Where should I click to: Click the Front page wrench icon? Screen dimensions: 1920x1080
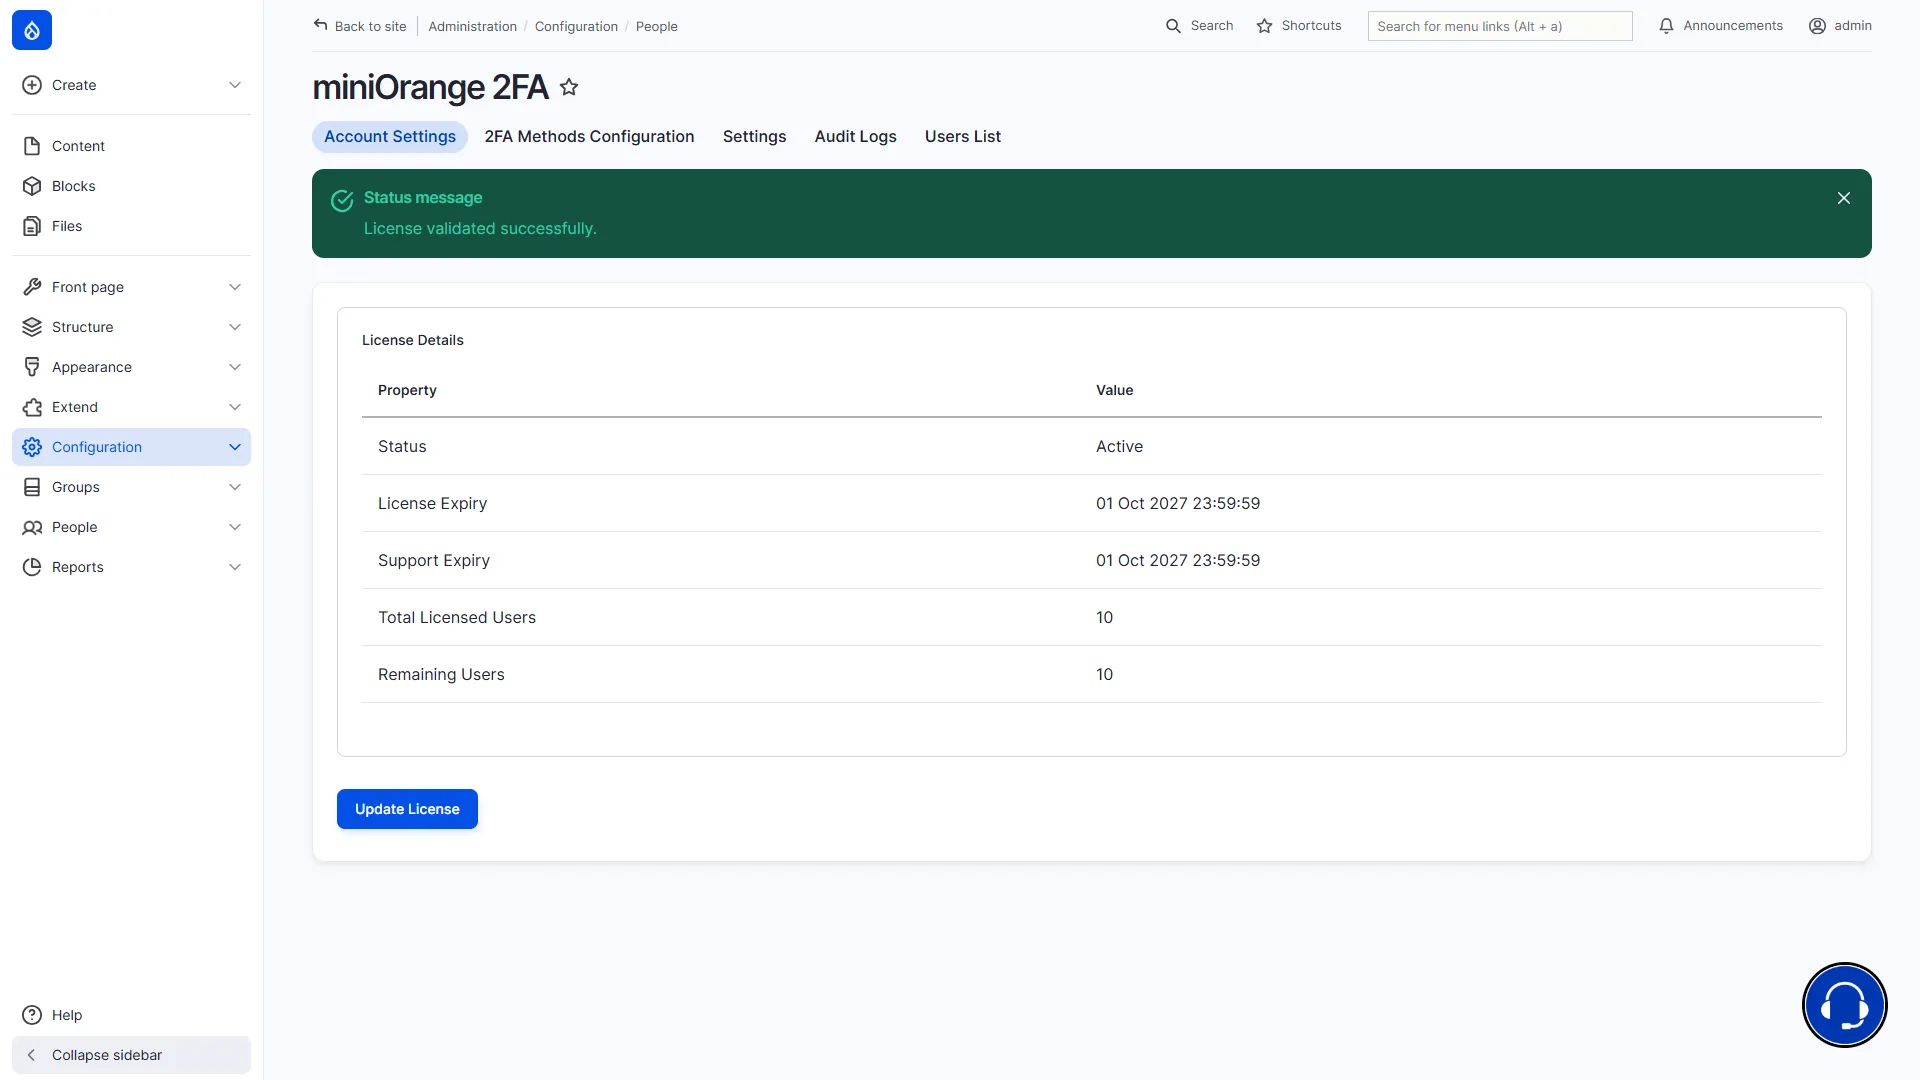32,287
